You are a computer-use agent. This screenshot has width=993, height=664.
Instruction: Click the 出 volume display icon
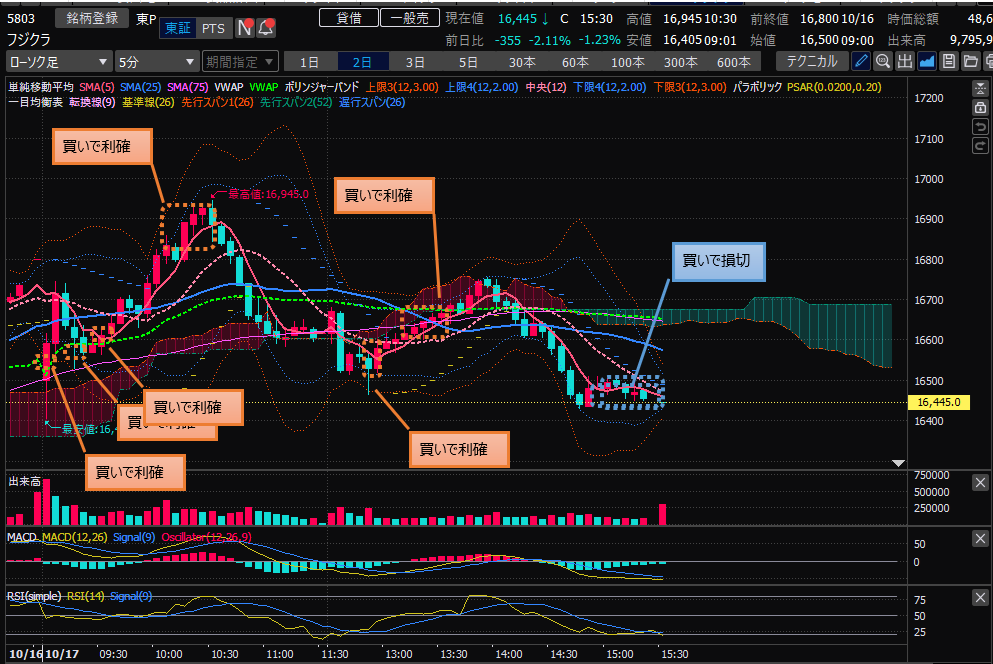tap(905, 61)
